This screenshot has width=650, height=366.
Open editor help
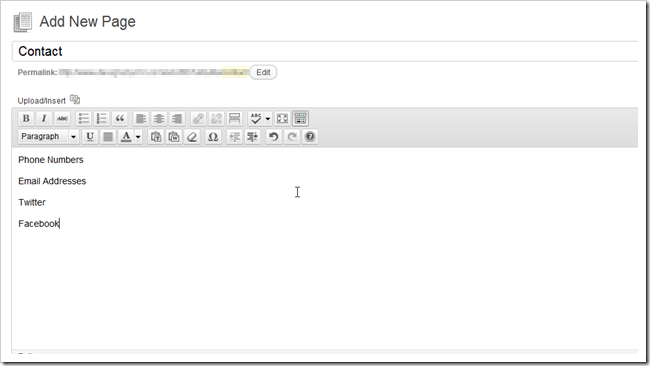coord(310,136)
